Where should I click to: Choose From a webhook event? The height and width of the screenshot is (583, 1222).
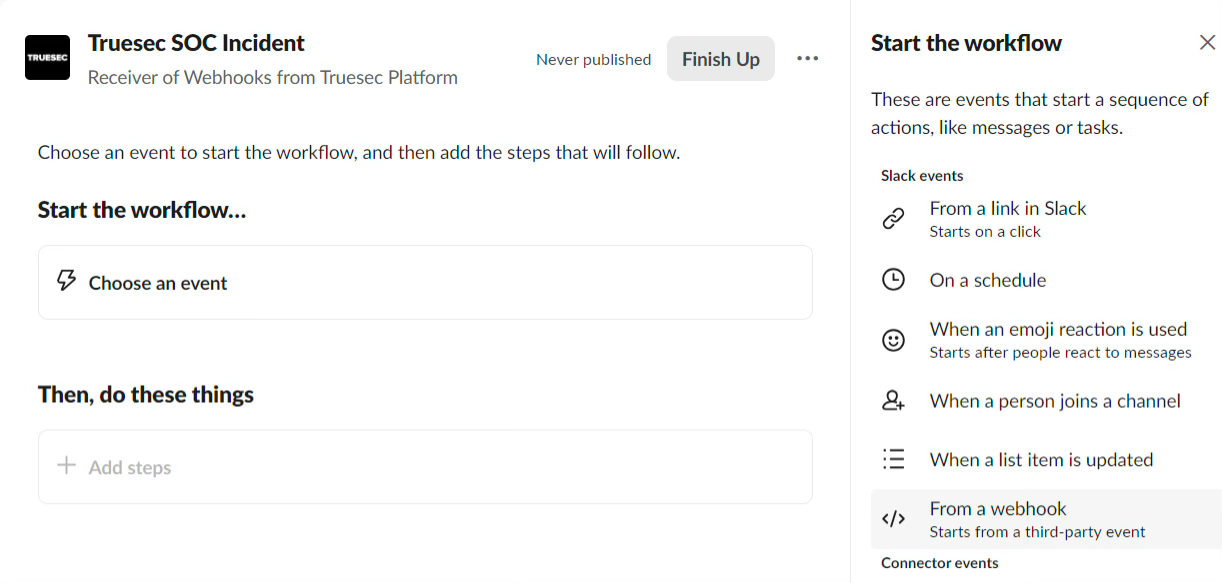tap(1036, 519)
